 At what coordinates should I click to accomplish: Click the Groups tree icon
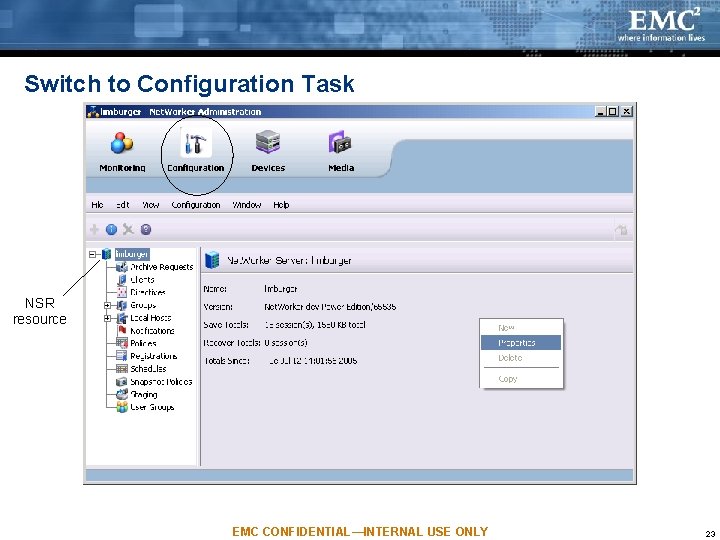122,305
